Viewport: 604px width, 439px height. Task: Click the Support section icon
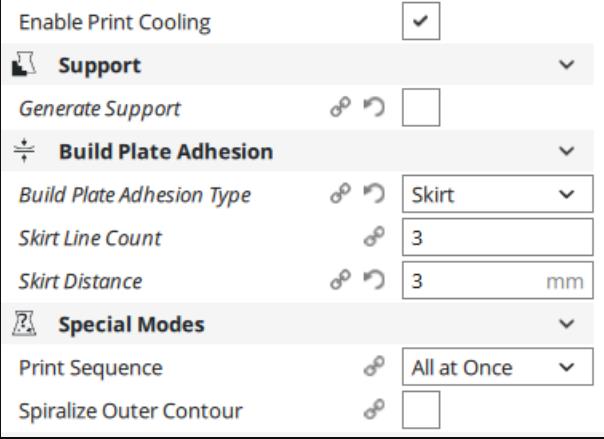pos(24,64)
